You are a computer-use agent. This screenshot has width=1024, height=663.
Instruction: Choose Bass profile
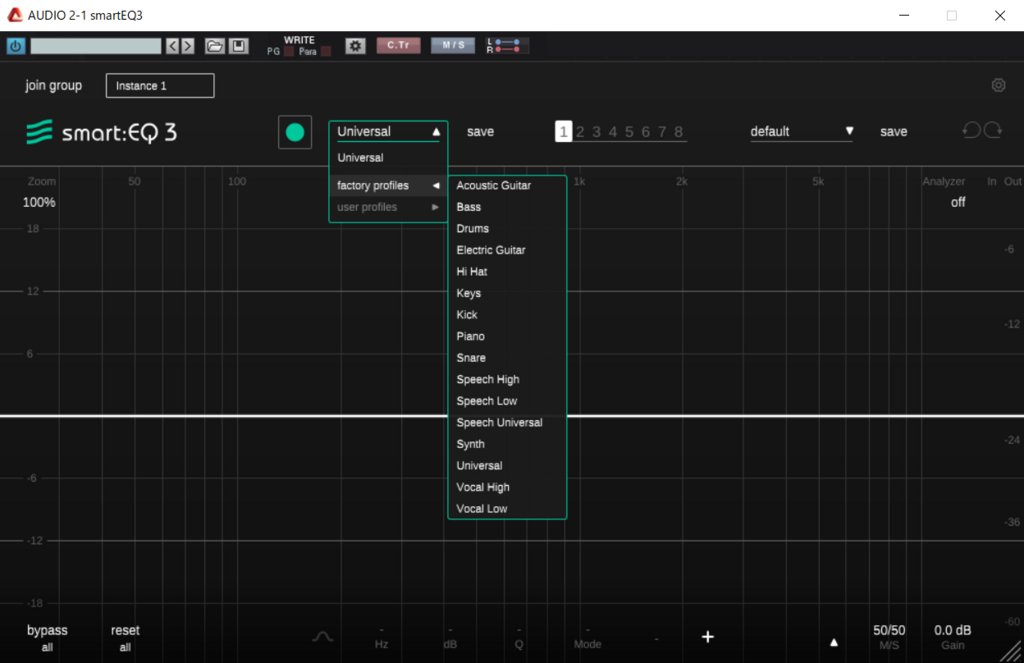click(x=507, y=207)
